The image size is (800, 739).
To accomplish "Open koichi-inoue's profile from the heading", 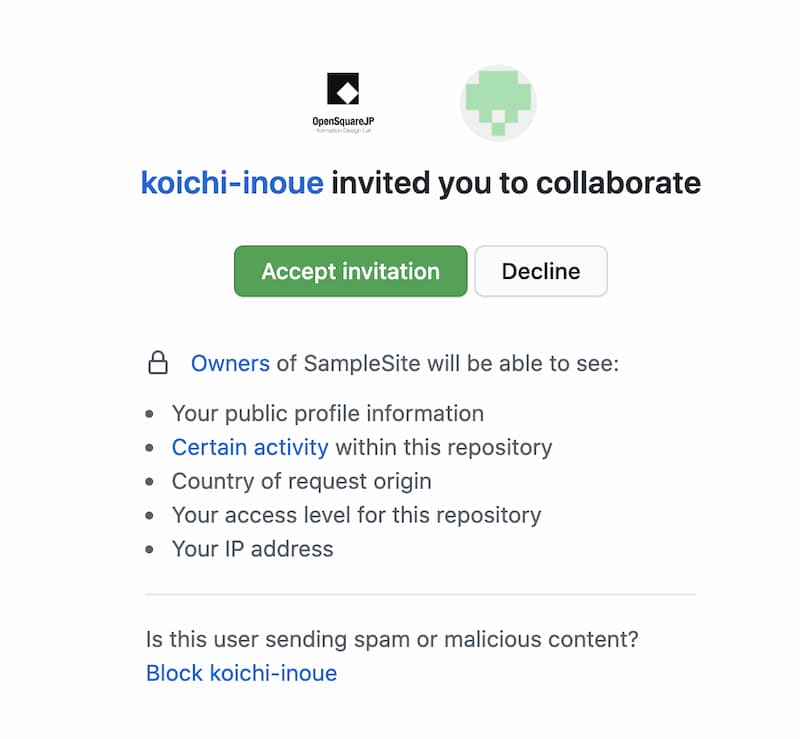I will tap(232, 184).
